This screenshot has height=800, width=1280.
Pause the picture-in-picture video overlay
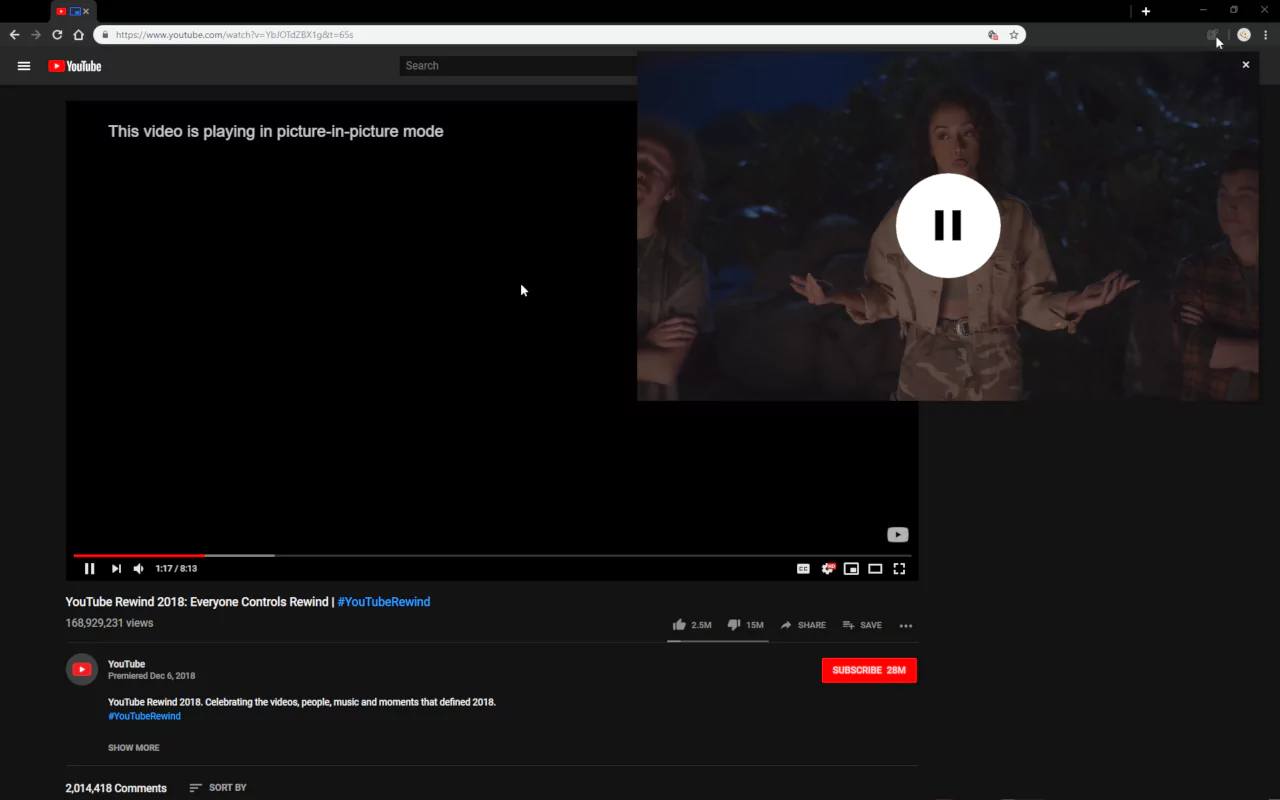[x=948, y=225]
